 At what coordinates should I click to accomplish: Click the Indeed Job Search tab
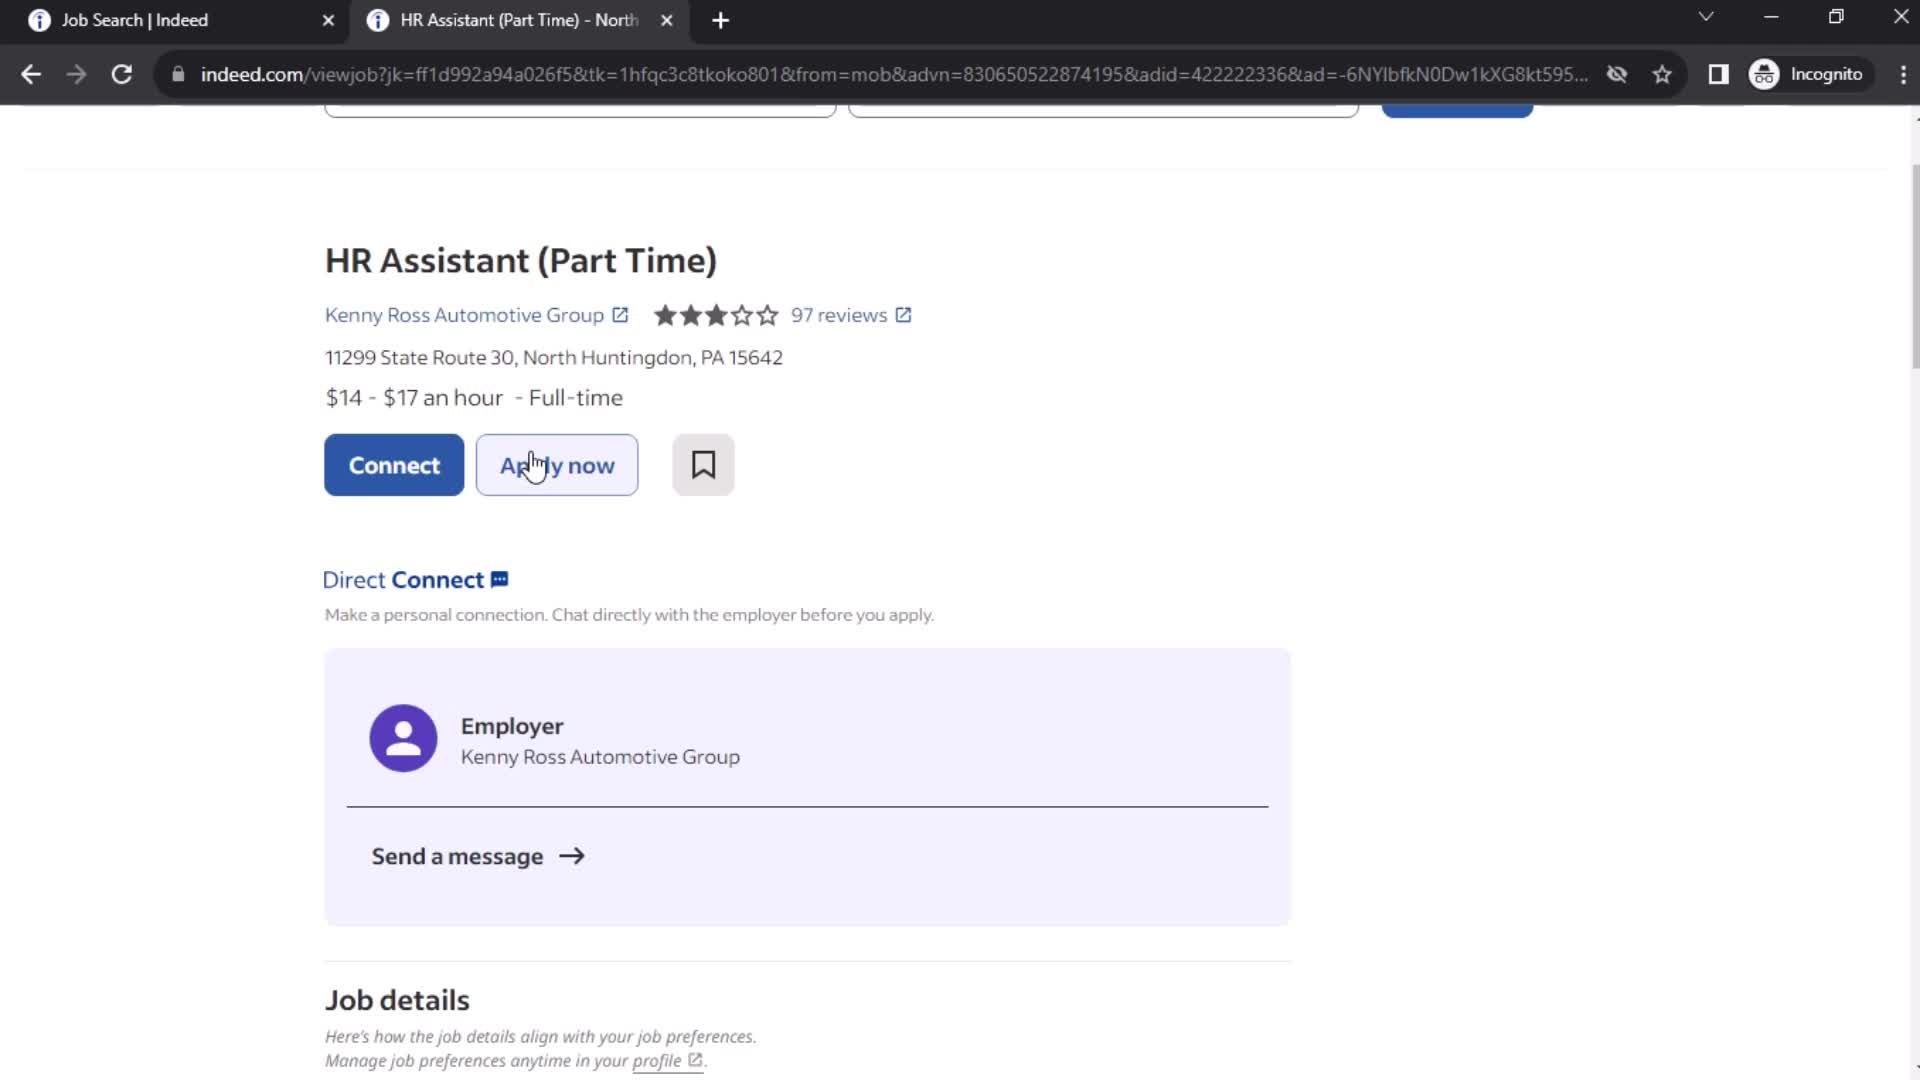tap(171, 18)
